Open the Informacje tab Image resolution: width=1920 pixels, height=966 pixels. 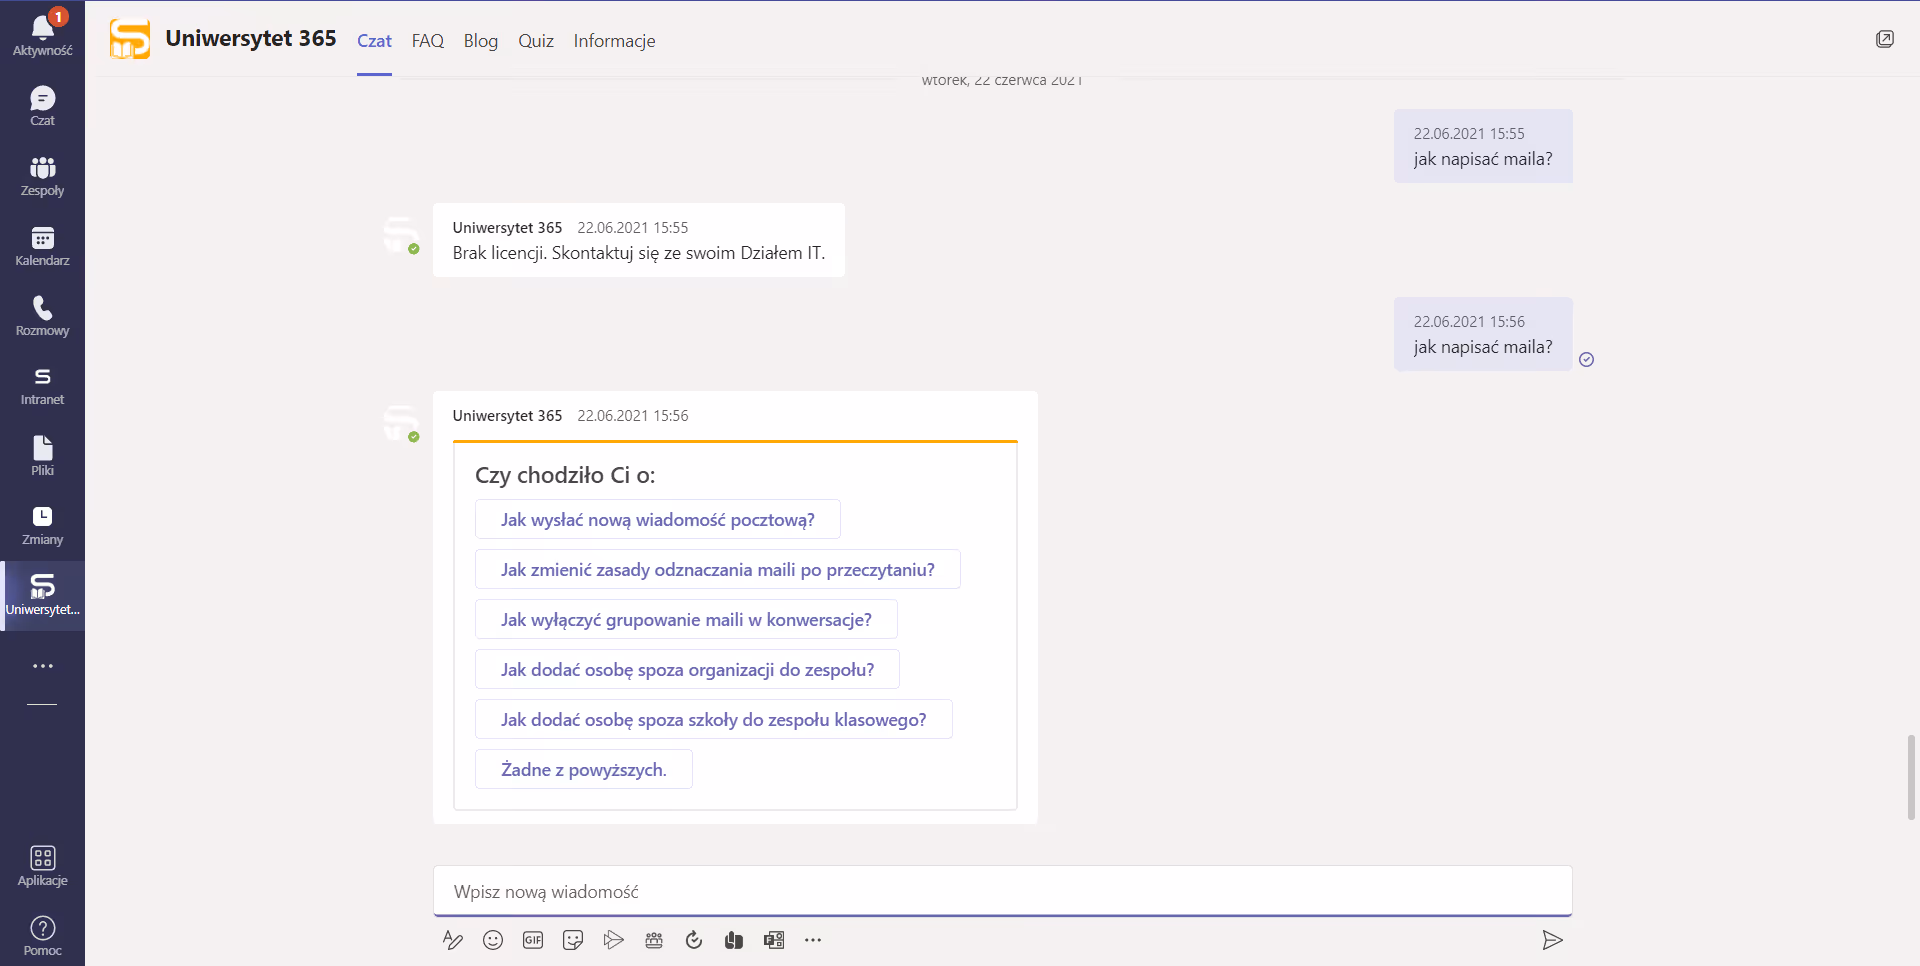614,41
